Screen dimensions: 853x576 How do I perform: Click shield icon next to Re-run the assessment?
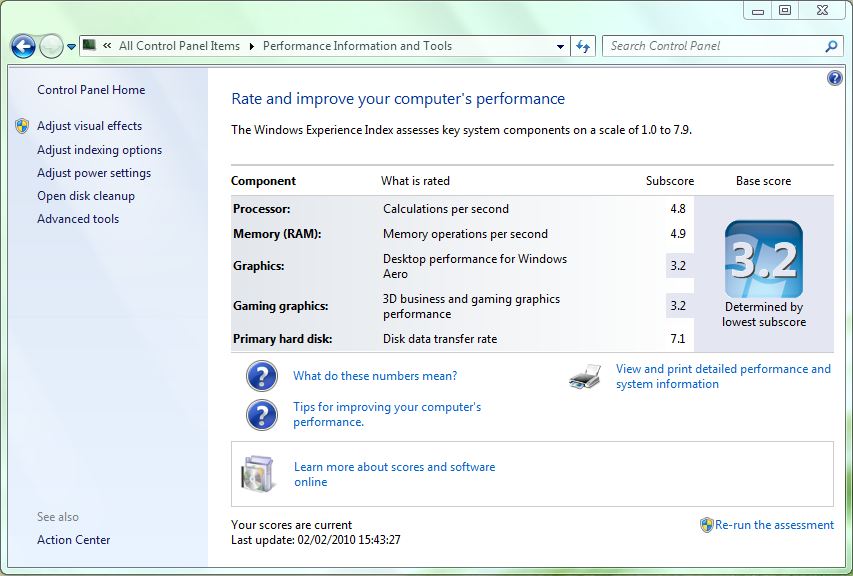point(706,525)
